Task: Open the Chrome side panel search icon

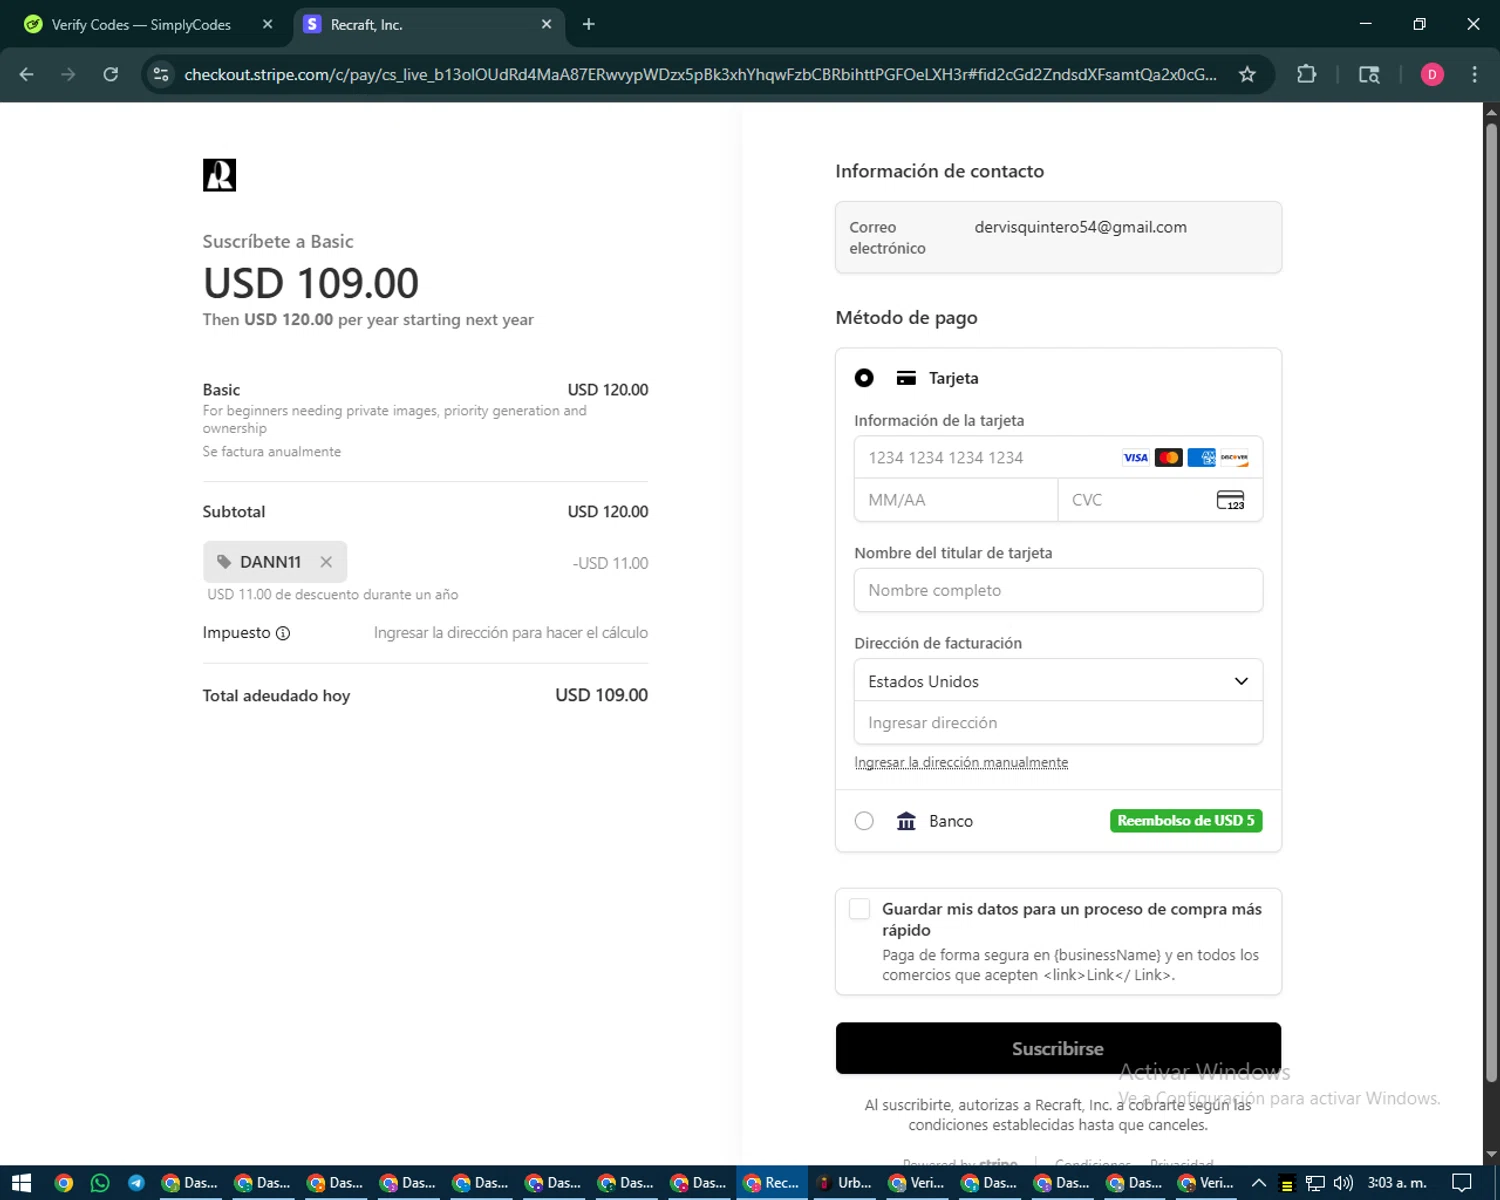Action: tap(1369, 74)
